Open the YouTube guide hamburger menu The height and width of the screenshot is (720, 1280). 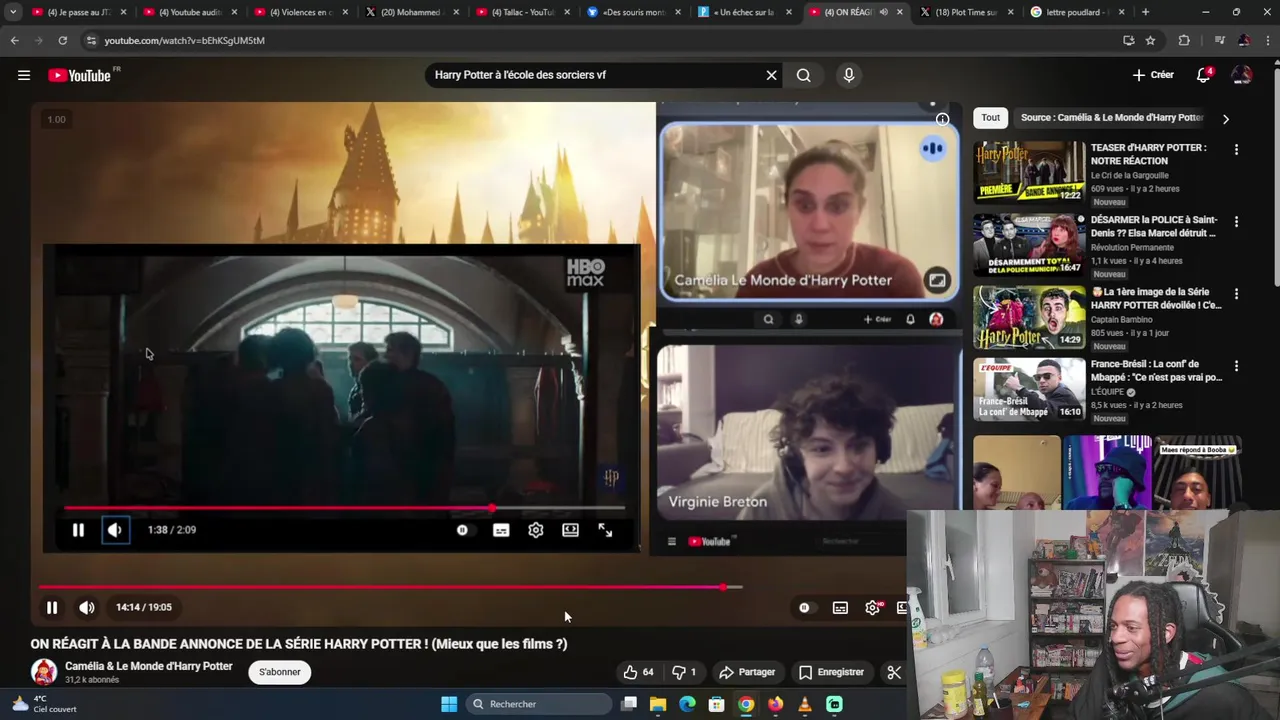[24, 75]
